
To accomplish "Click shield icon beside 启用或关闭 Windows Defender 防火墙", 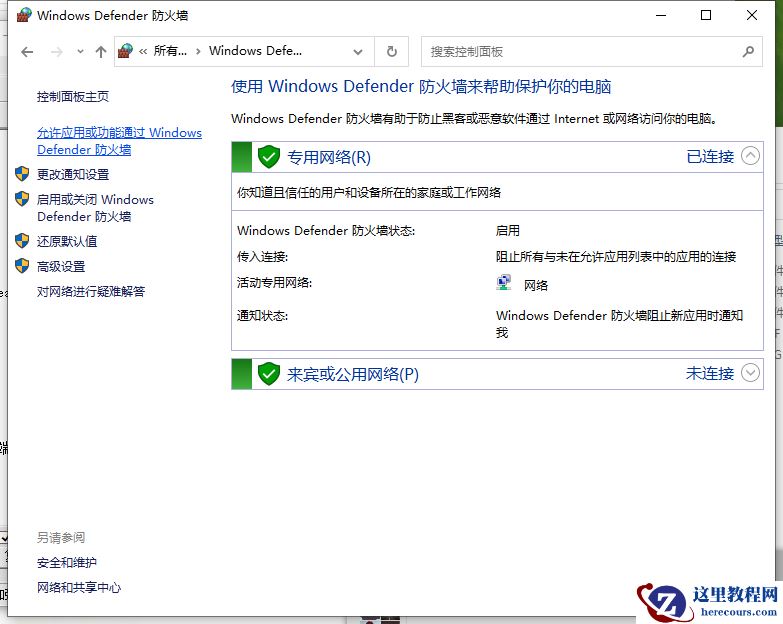I will coord(22,199).
